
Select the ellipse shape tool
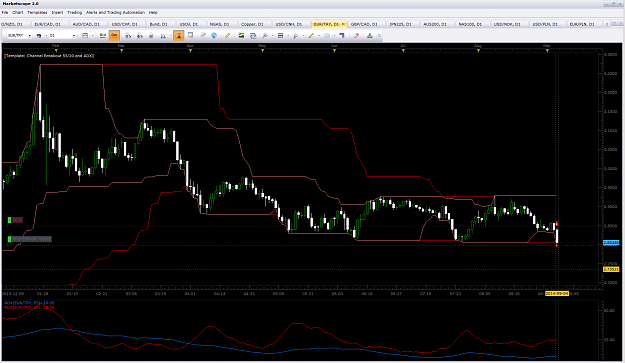[326, 36]
